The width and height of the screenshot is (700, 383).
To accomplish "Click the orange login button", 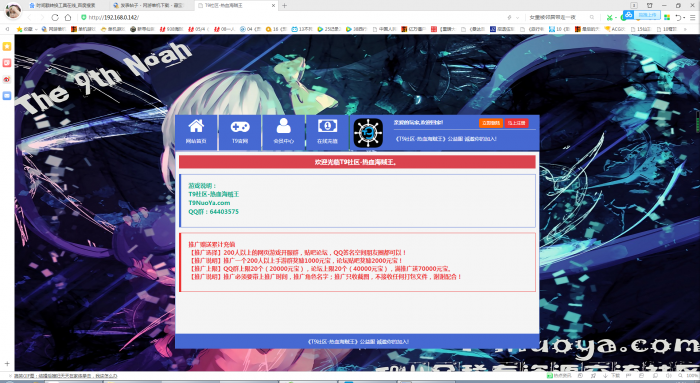I will pos(491,123).
